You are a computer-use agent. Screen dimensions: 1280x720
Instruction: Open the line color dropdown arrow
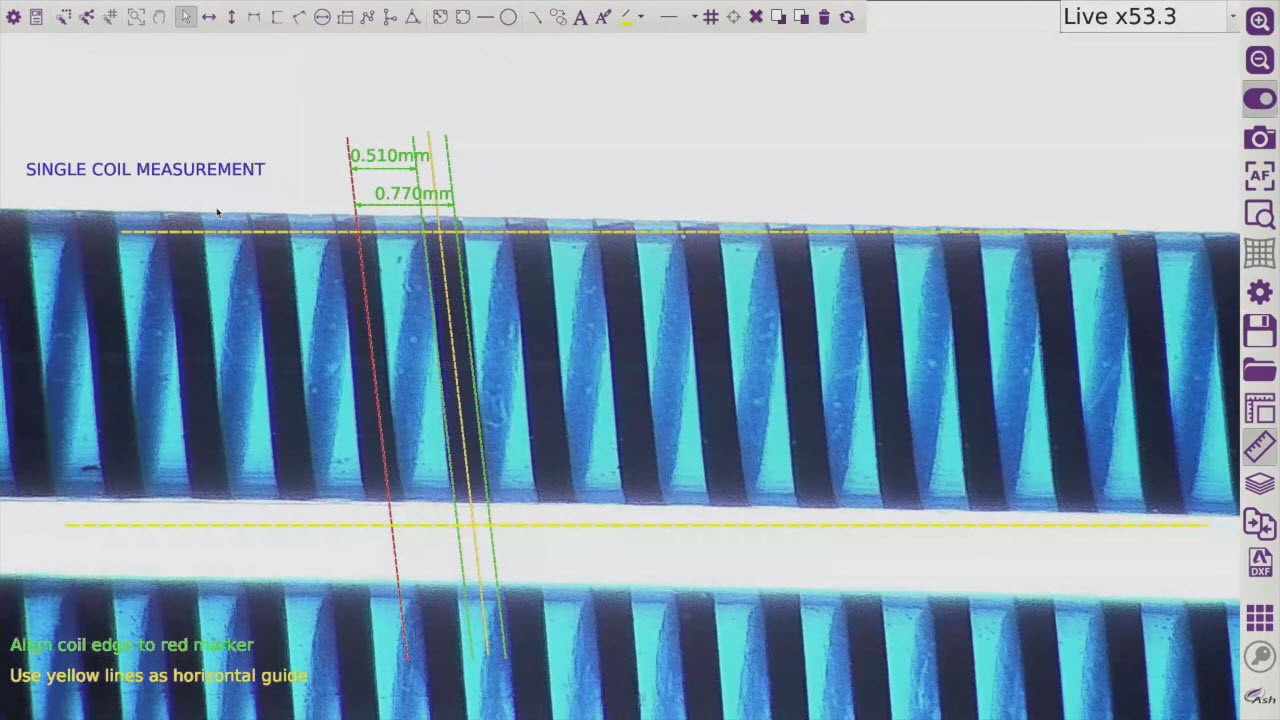point(641,17)
